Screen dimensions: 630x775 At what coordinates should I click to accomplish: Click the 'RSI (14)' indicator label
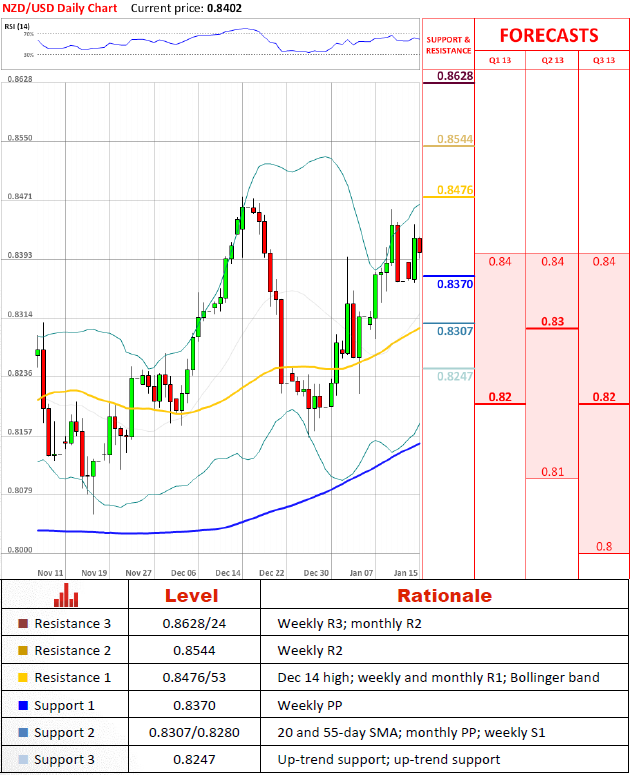point(17,26)
